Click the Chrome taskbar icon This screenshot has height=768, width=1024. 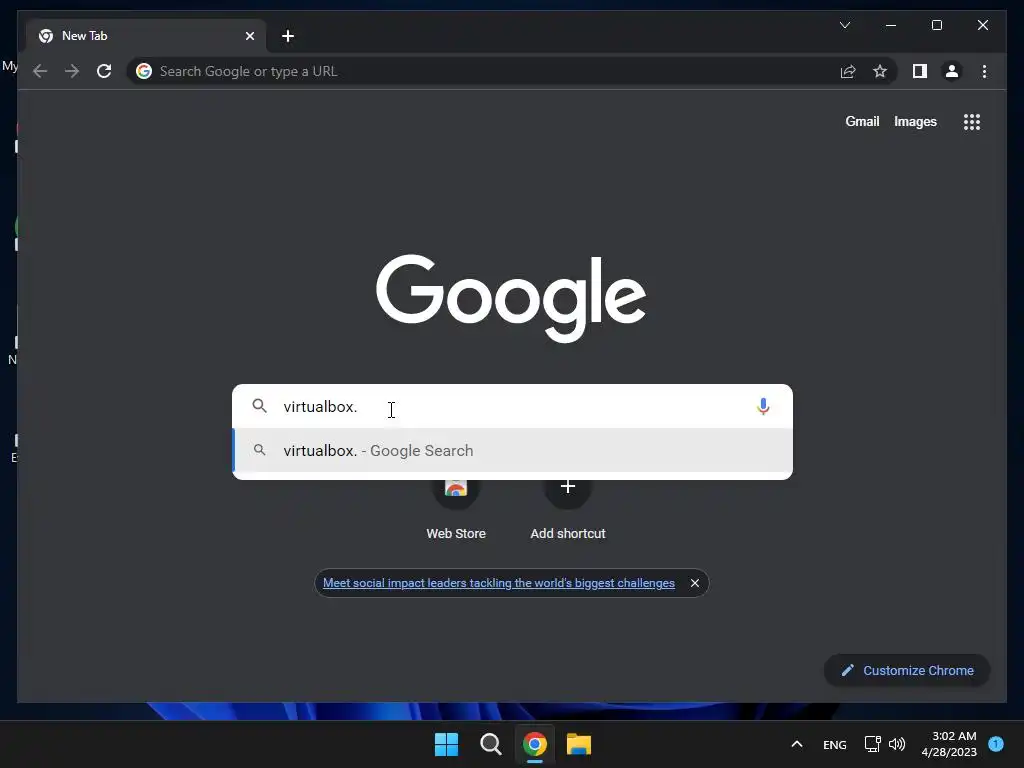(x=535, y=744)
